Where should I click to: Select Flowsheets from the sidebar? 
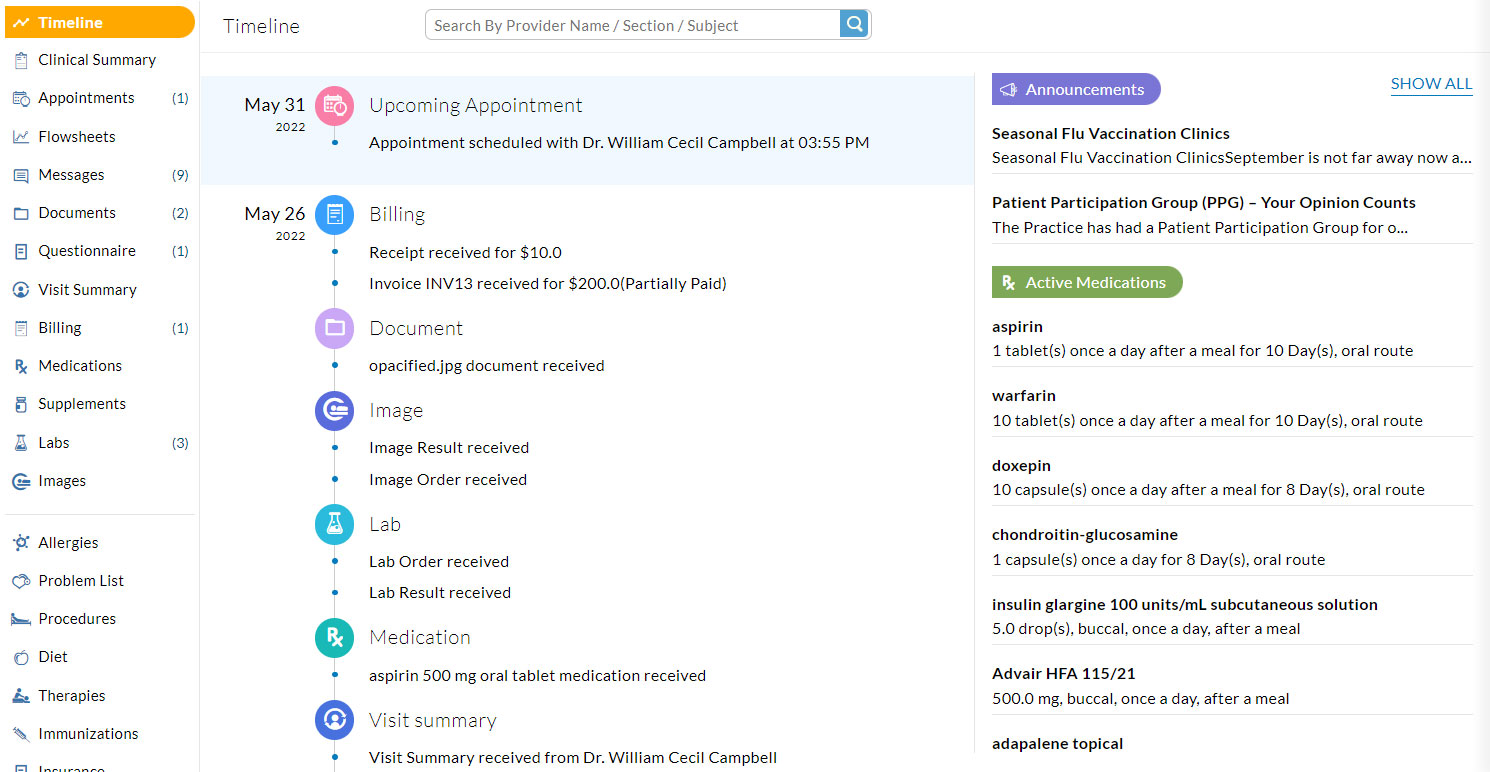coord(76,137)
